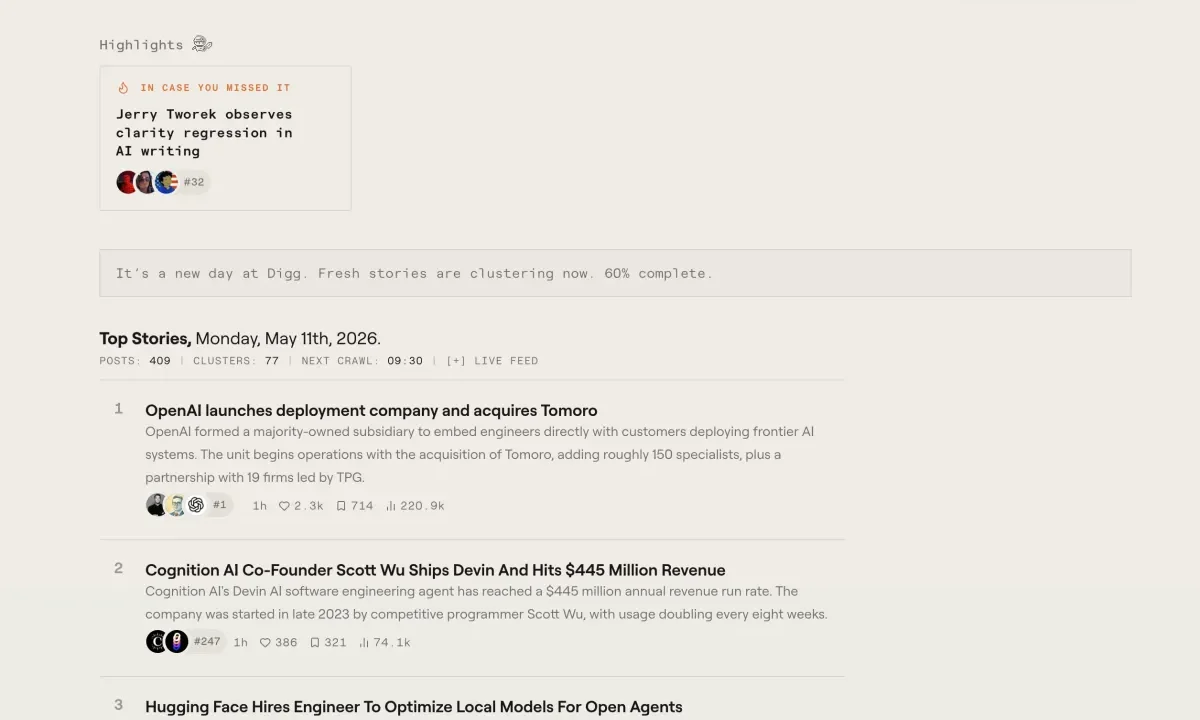Click the Highlights section label
Image resolution: width=1200 pixels, height=720 pixels.
pos(141,45)
